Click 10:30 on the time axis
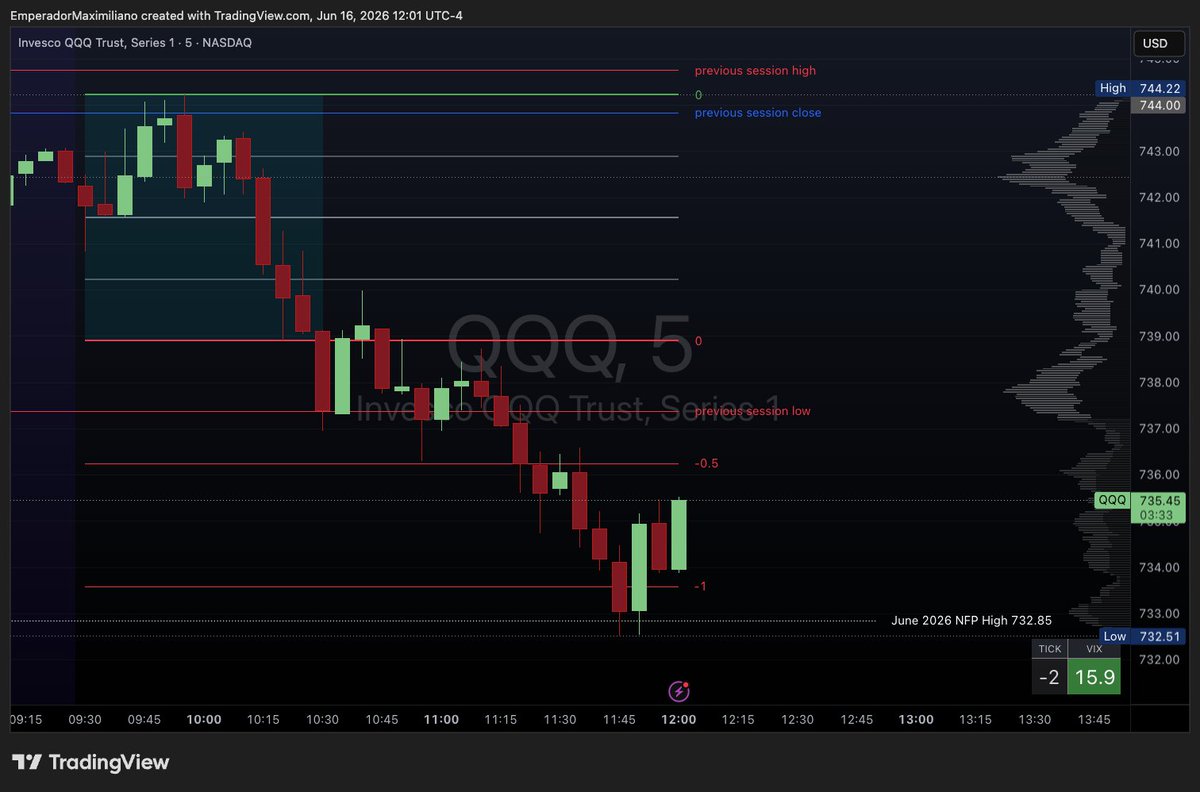 pos(322,720)
